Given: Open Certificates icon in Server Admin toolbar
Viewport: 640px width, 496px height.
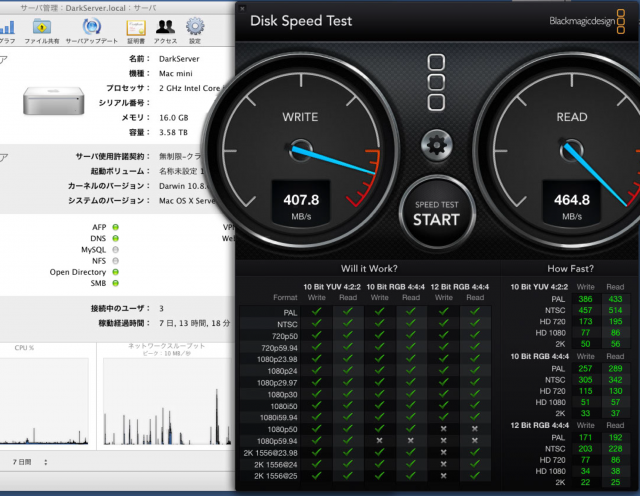Looking at the screenshot, I should coord(136,31).
